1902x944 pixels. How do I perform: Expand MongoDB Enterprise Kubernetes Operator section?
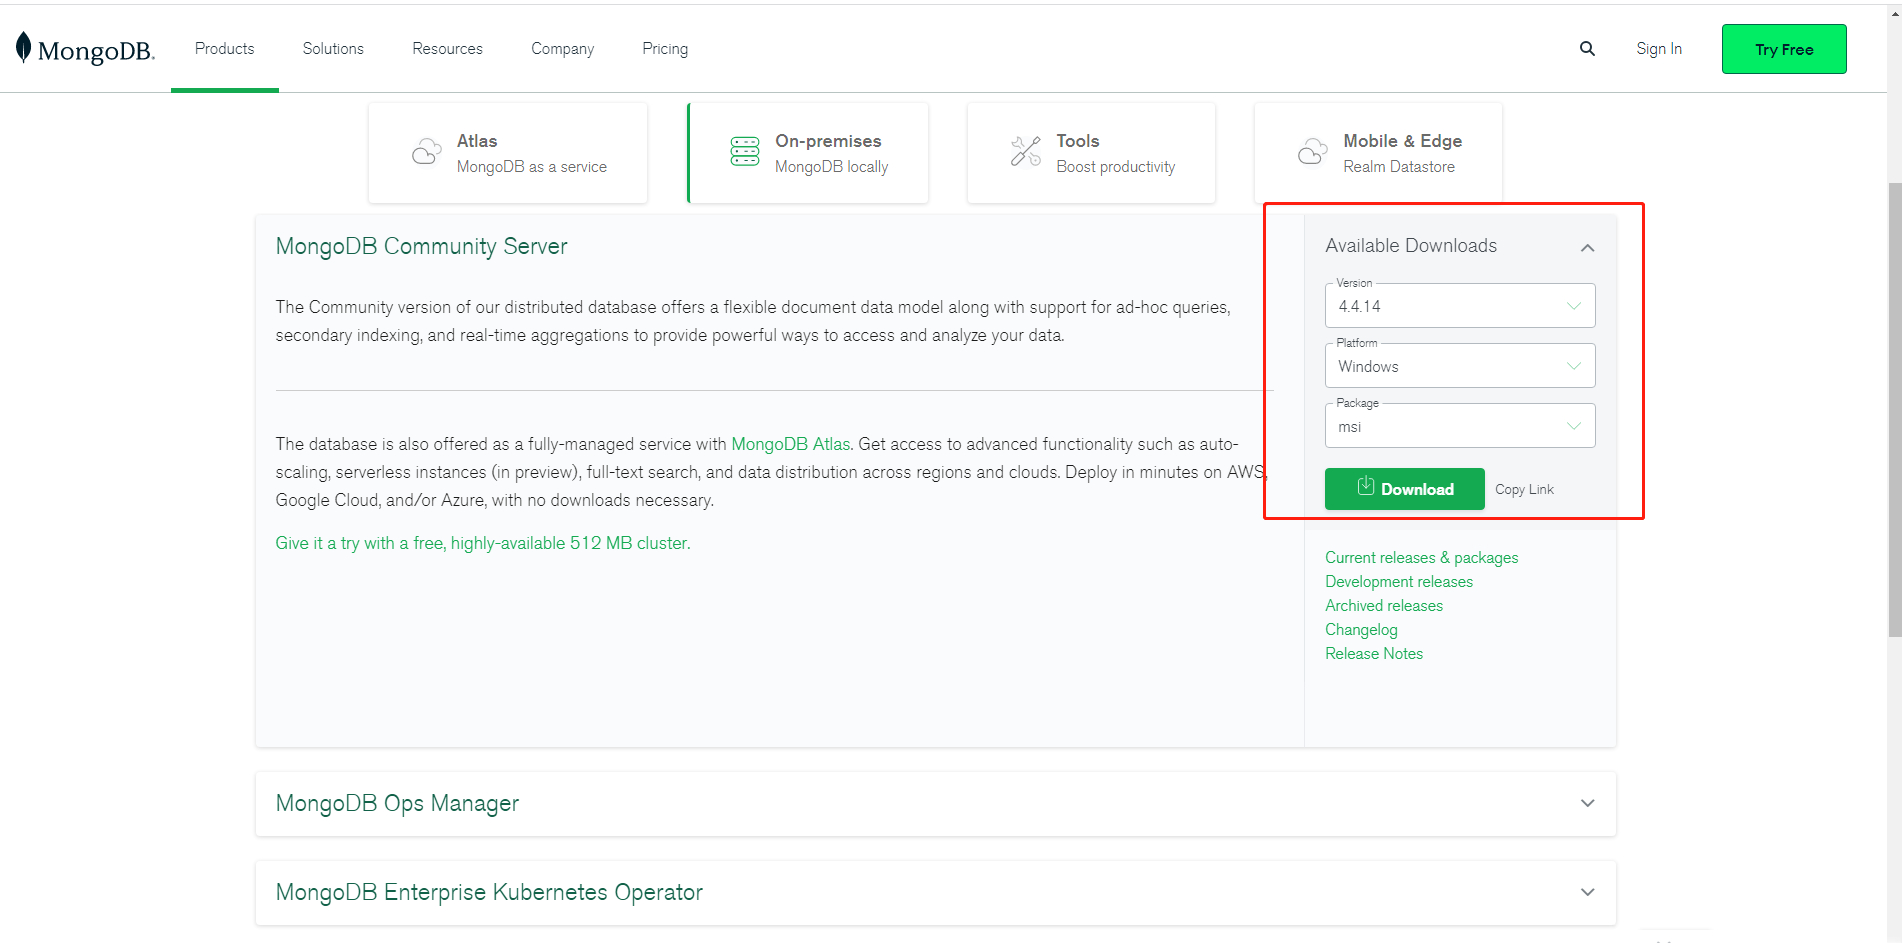(935, 892)
